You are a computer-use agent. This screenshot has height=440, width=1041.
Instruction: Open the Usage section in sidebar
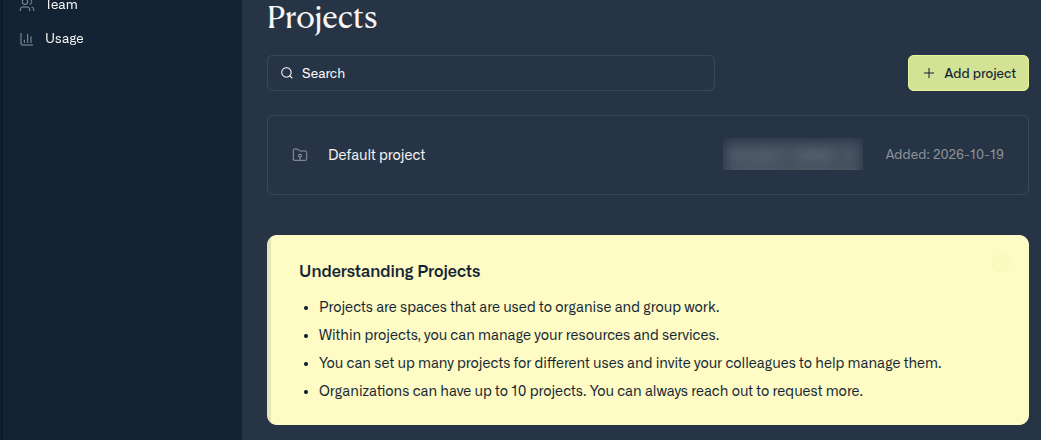(x=64, y=38)
